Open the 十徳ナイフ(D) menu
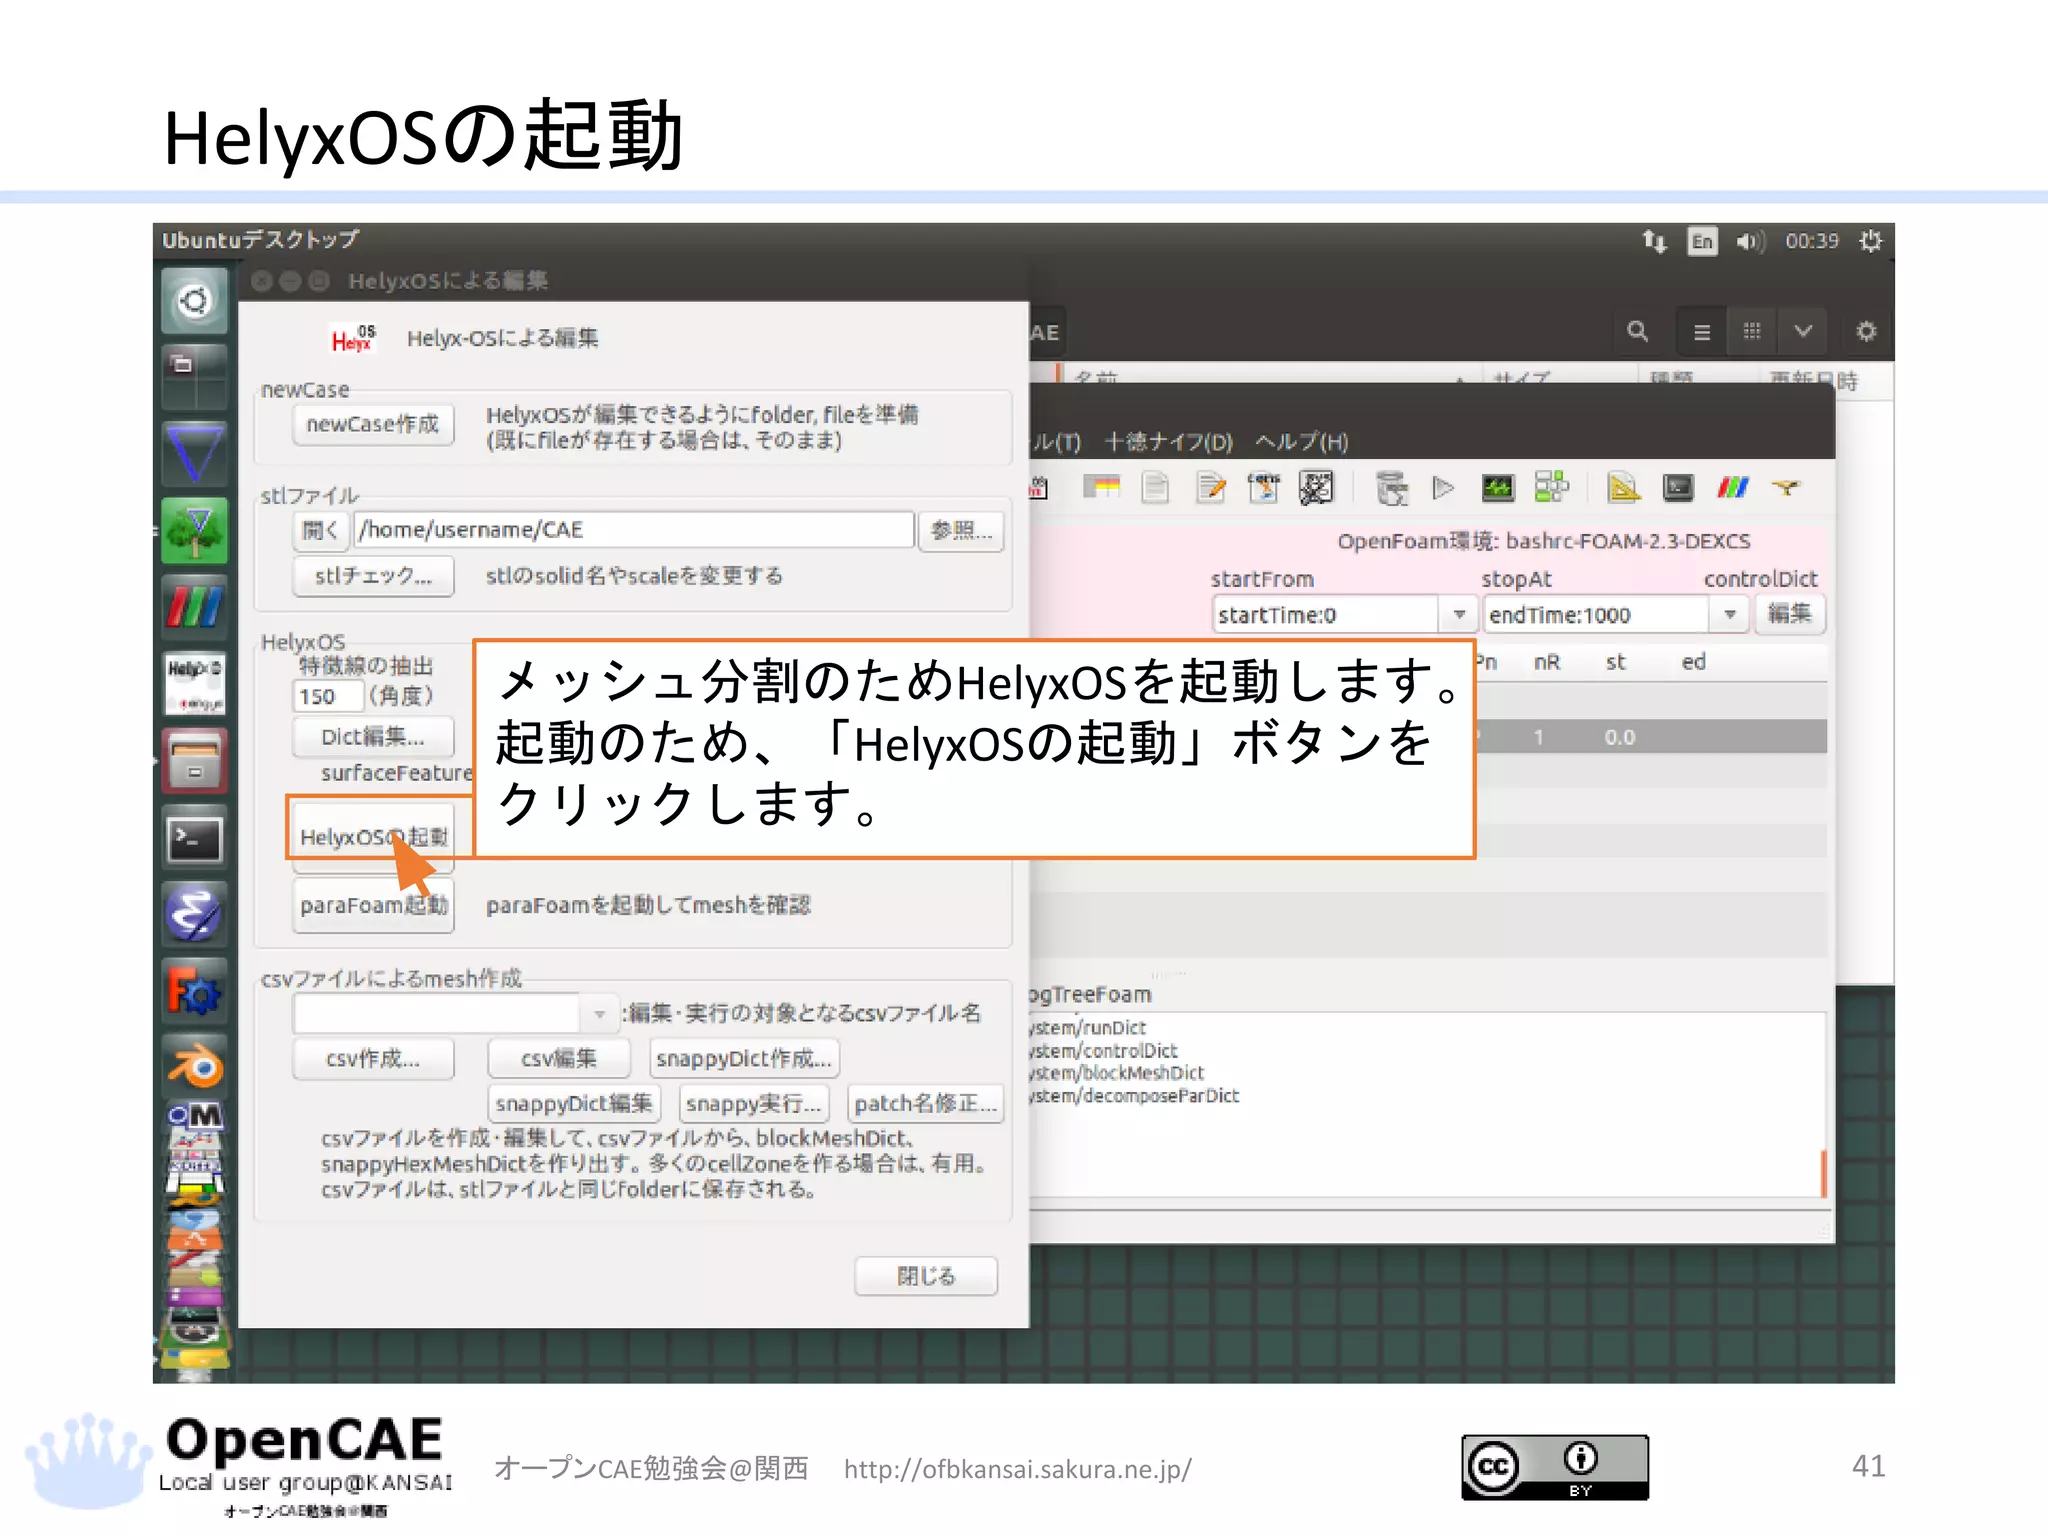The width and height of the screenshot is (2048, 1536). click(x=1168, y=442)
